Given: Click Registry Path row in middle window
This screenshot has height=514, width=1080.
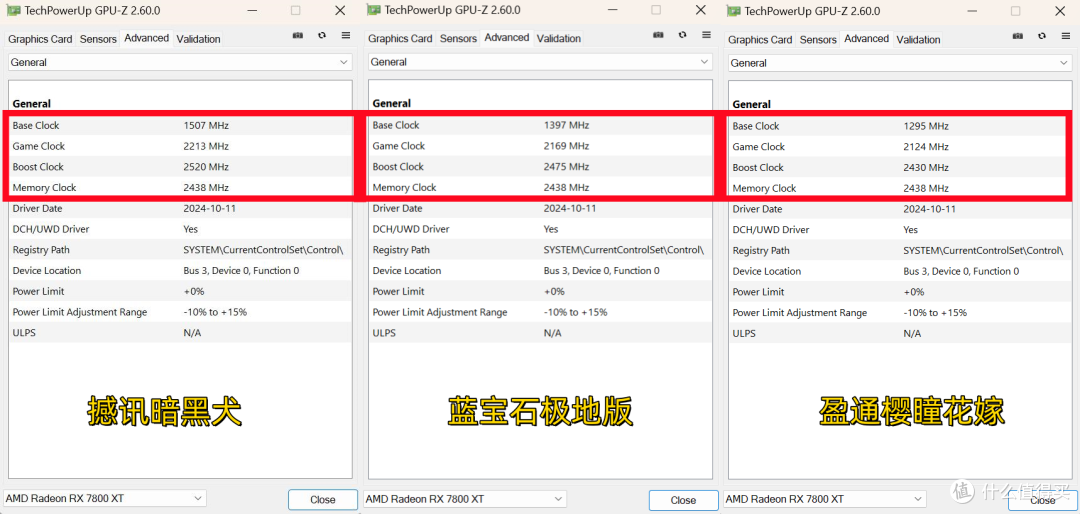Looking at the screenshot, I should pyautogui.click(x=541, y=249).
